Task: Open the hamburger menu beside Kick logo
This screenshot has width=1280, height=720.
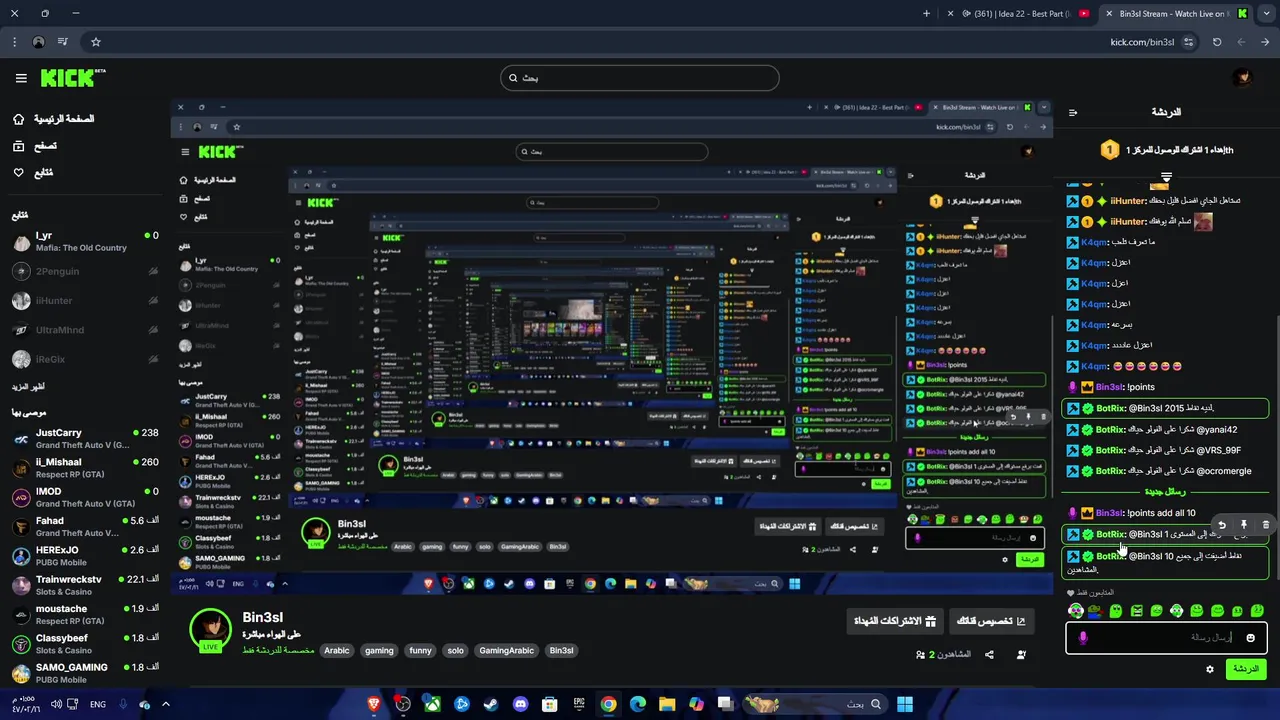Action: coord(21,78)
